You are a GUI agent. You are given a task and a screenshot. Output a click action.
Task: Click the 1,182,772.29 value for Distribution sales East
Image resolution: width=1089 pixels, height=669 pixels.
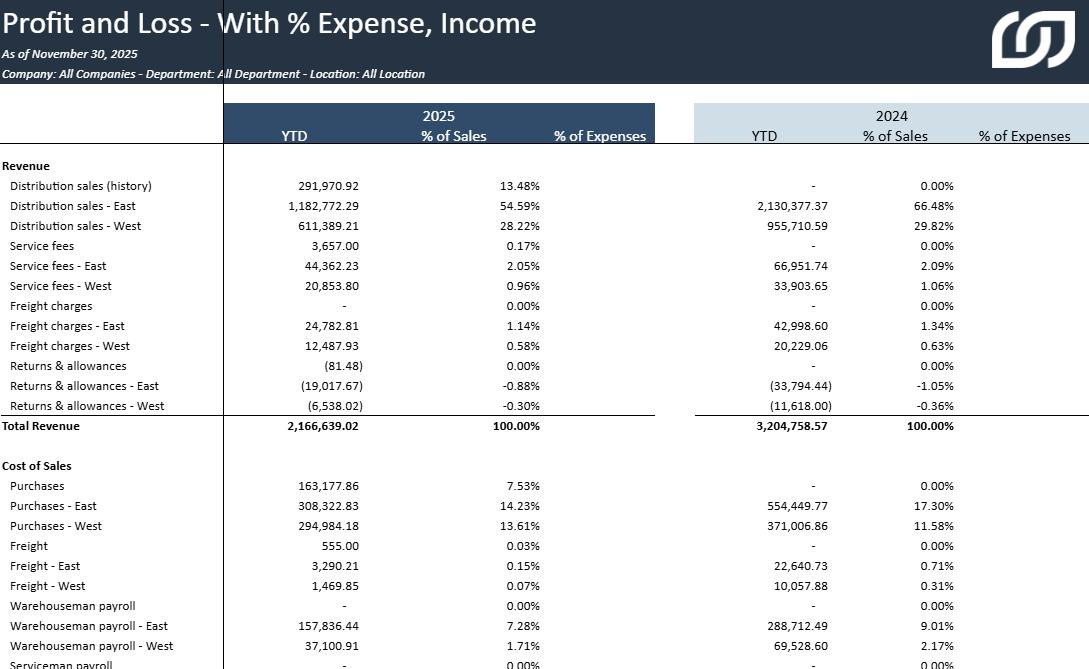pos(324,206)
